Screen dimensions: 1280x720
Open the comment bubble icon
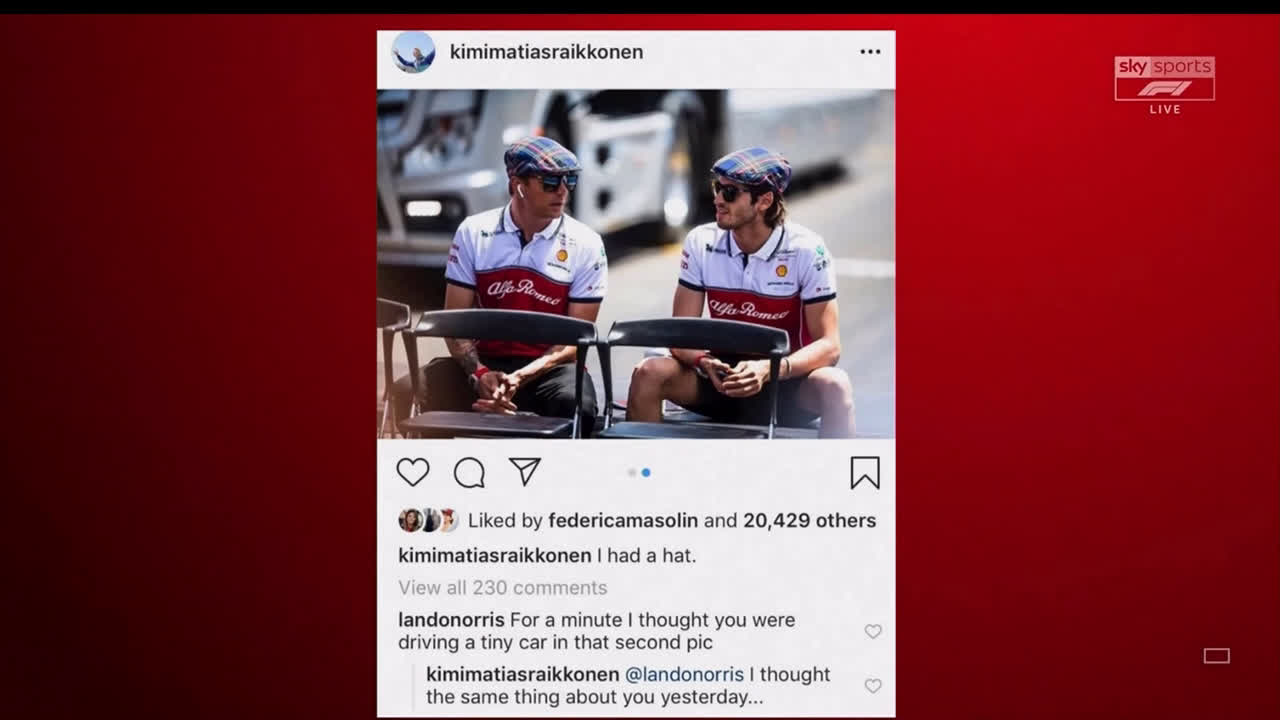tap(469, 473)
